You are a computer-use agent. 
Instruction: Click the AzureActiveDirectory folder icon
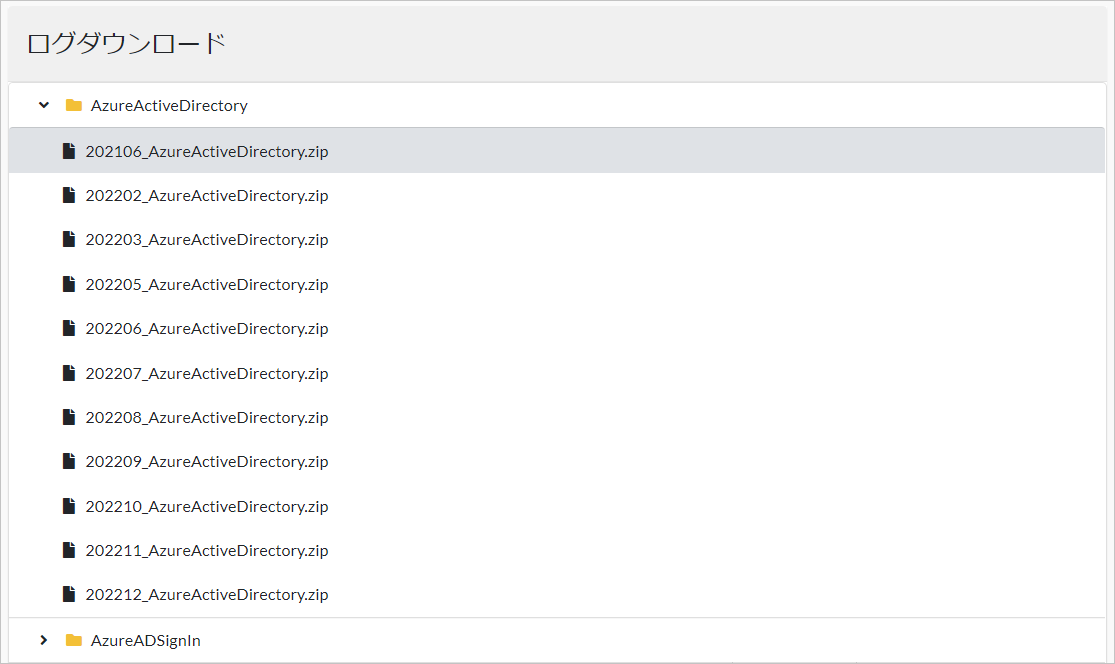click(74, 105)
